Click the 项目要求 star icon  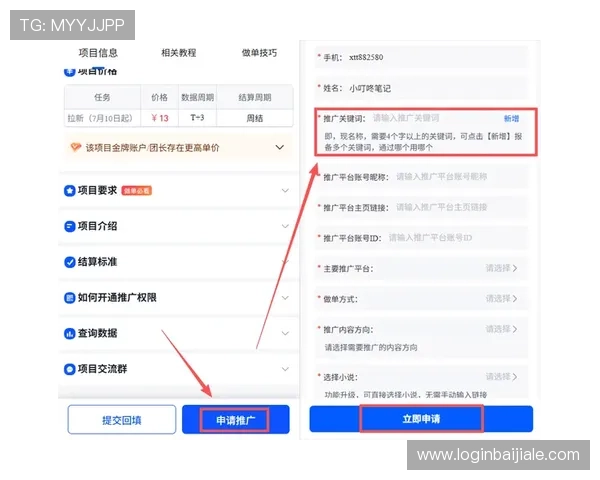69,191
